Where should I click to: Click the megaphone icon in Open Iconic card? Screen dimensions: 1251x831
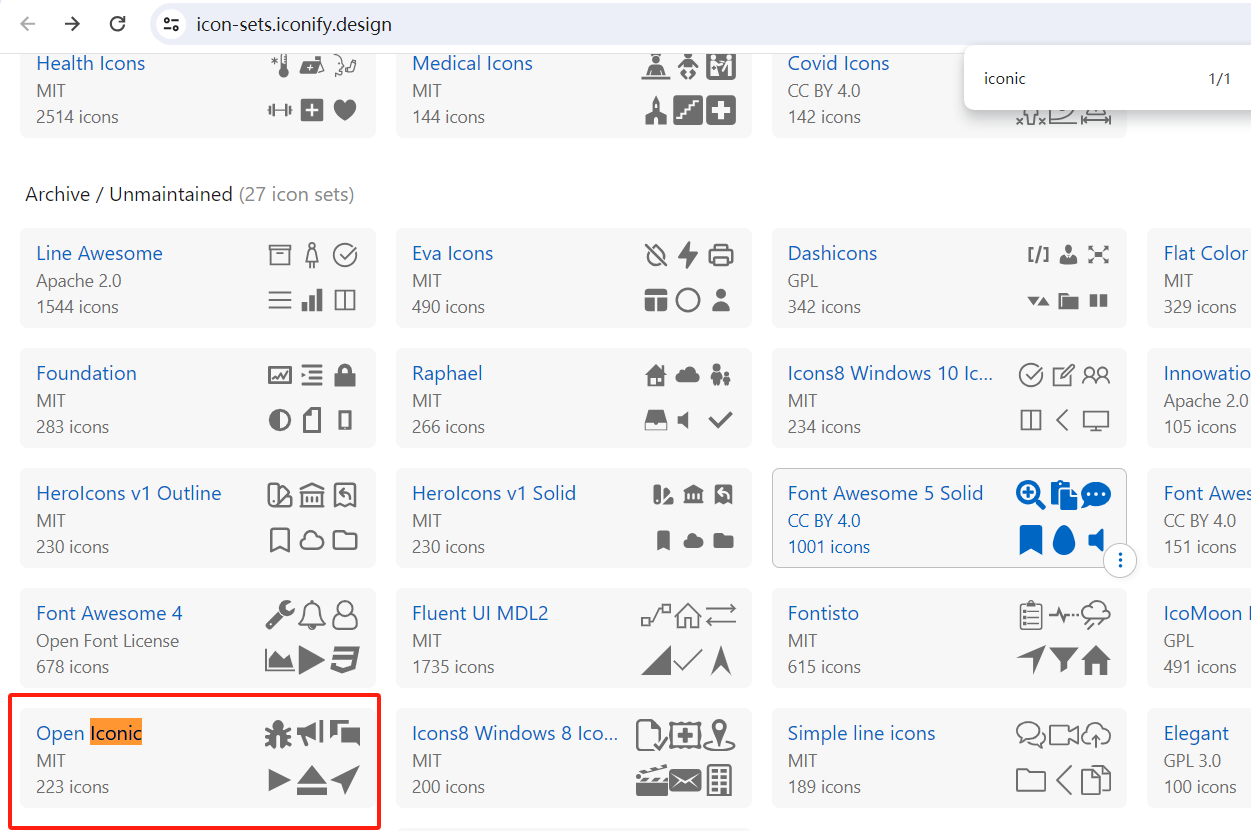click(x=311, y=733)
